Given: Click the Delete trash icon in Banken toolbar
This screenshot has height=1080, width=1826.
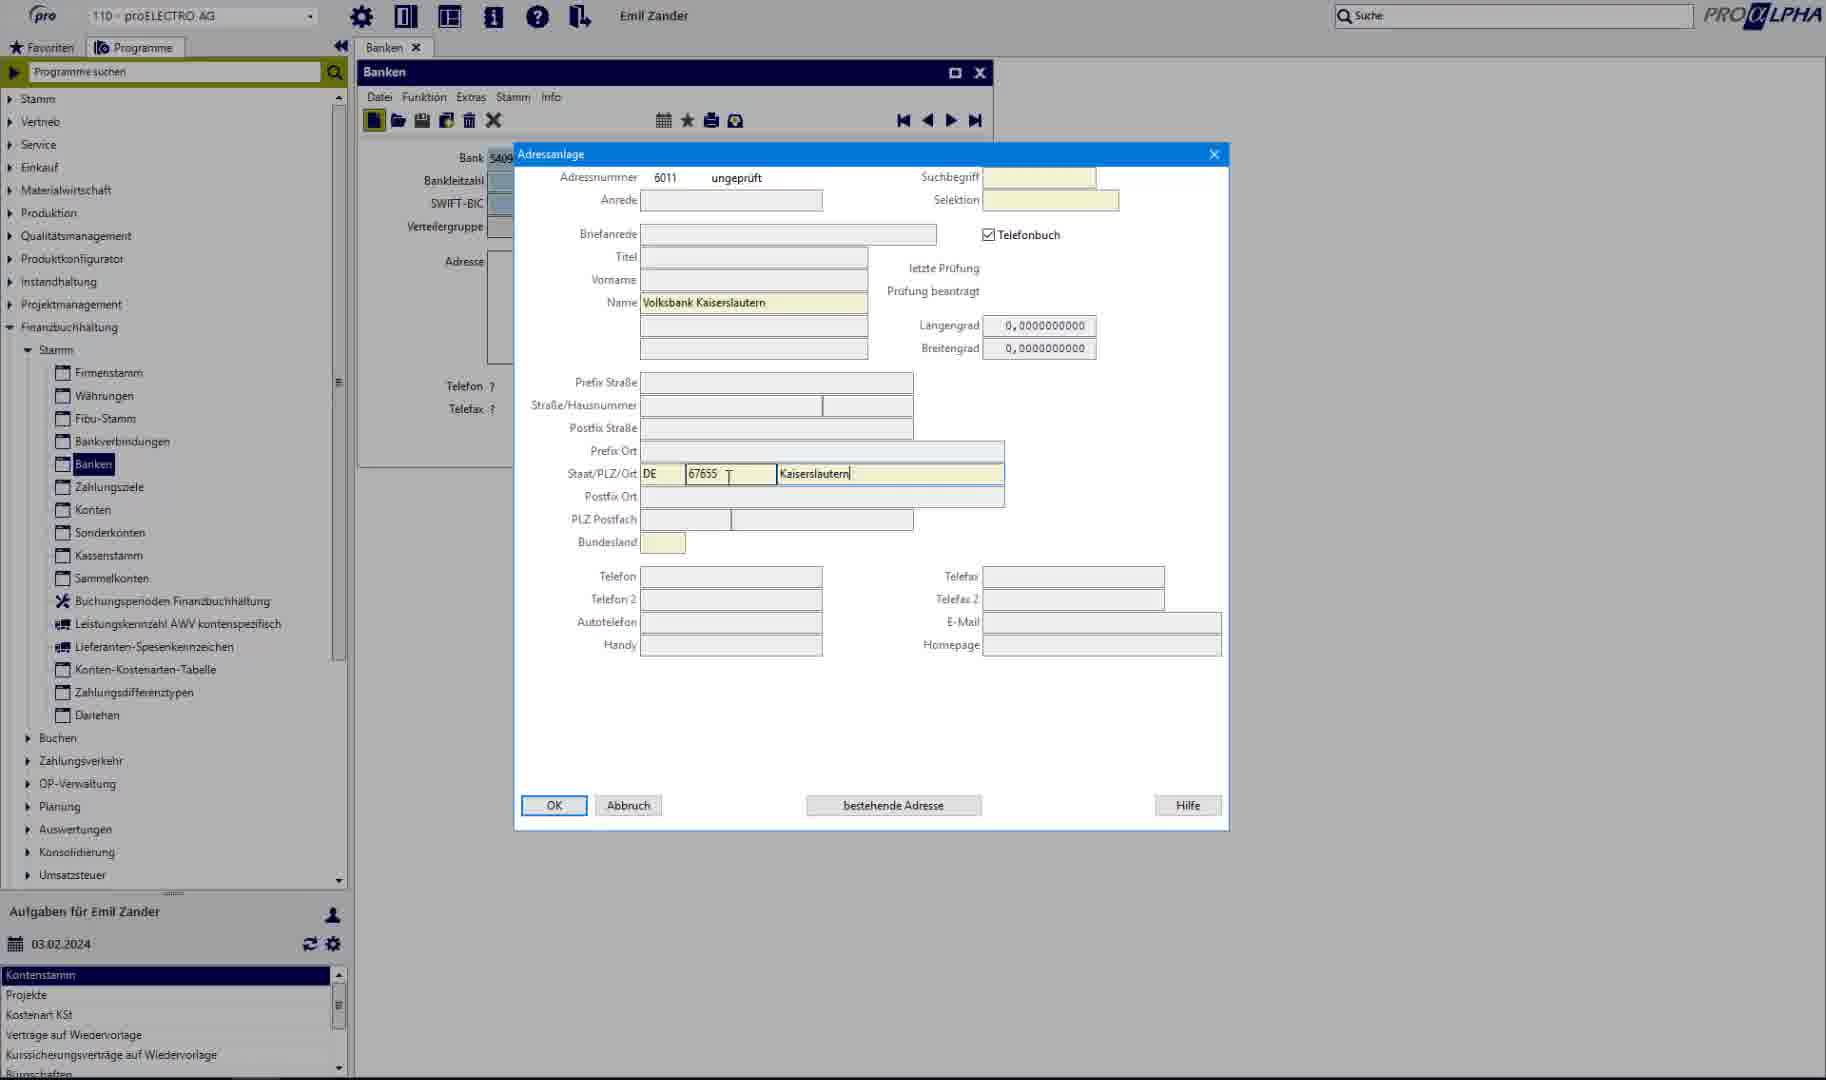Looking at the screenshot, I should (x=469, y=120).
